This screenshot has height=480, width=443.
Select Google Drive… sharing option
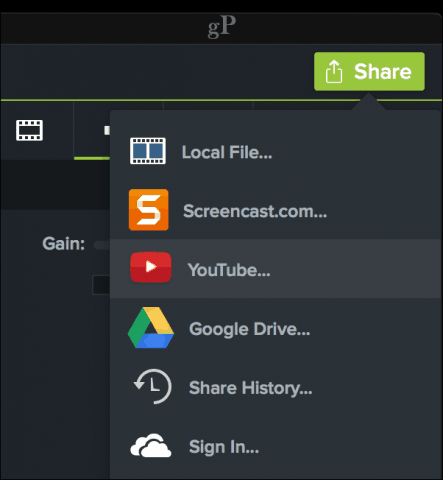tap(250, 329)
